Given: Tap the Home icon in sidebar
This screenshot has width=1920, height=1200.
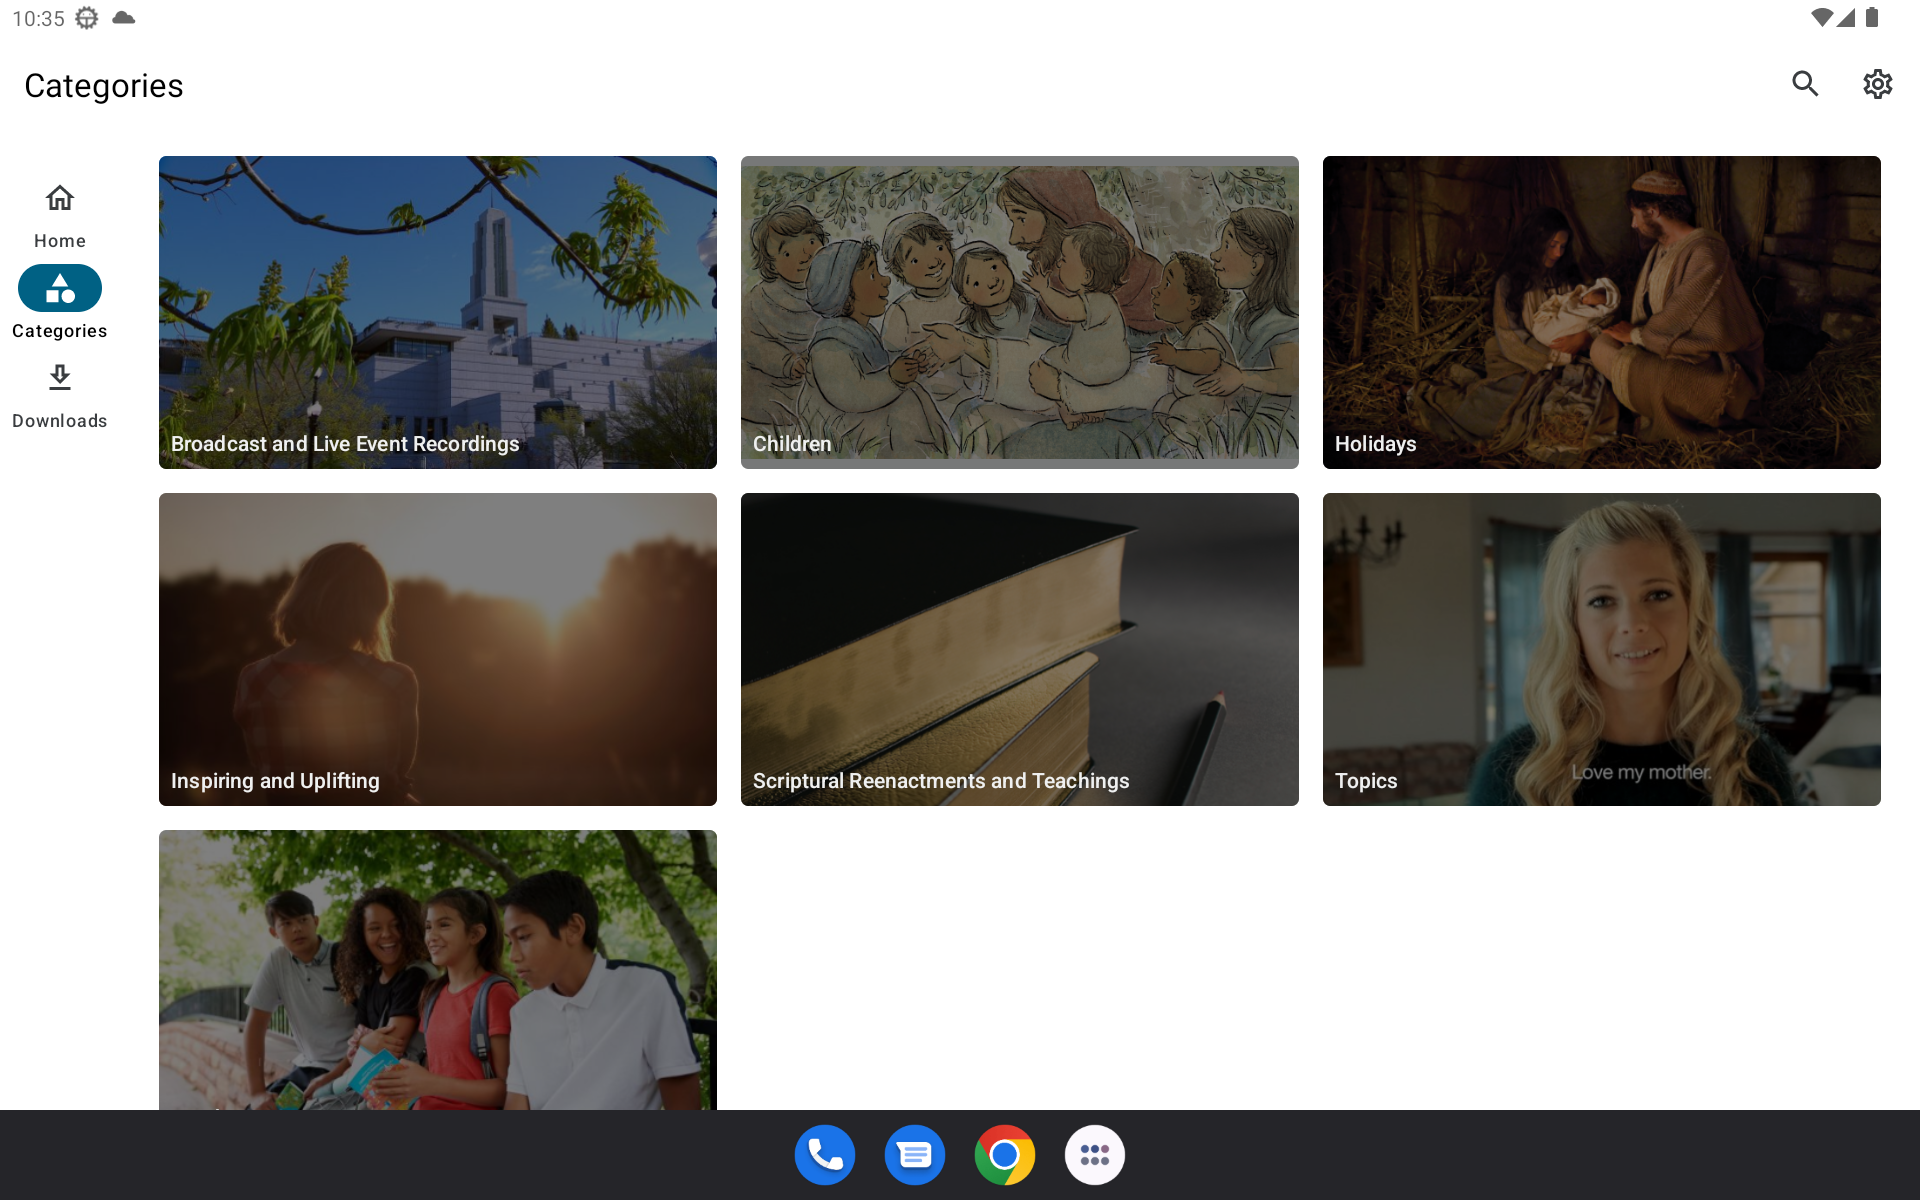Looking at the screenshot, I should 60,198.
